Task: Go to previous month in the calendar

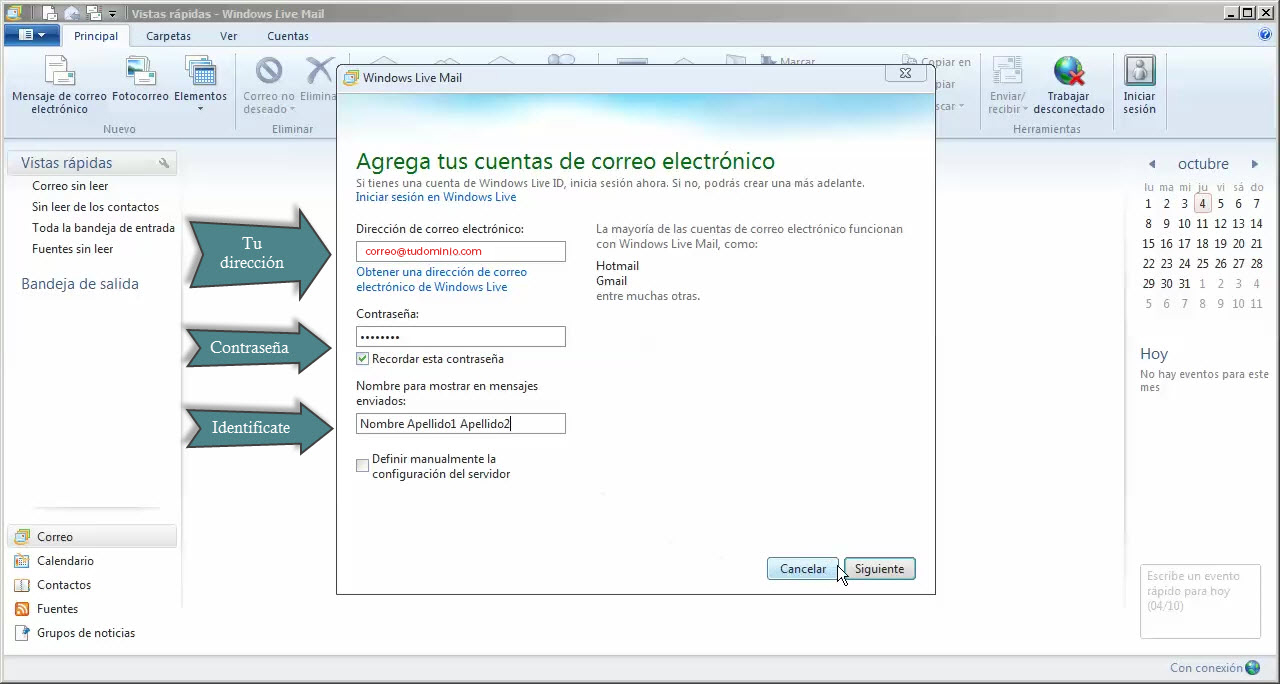Action: click(1152, 164)
